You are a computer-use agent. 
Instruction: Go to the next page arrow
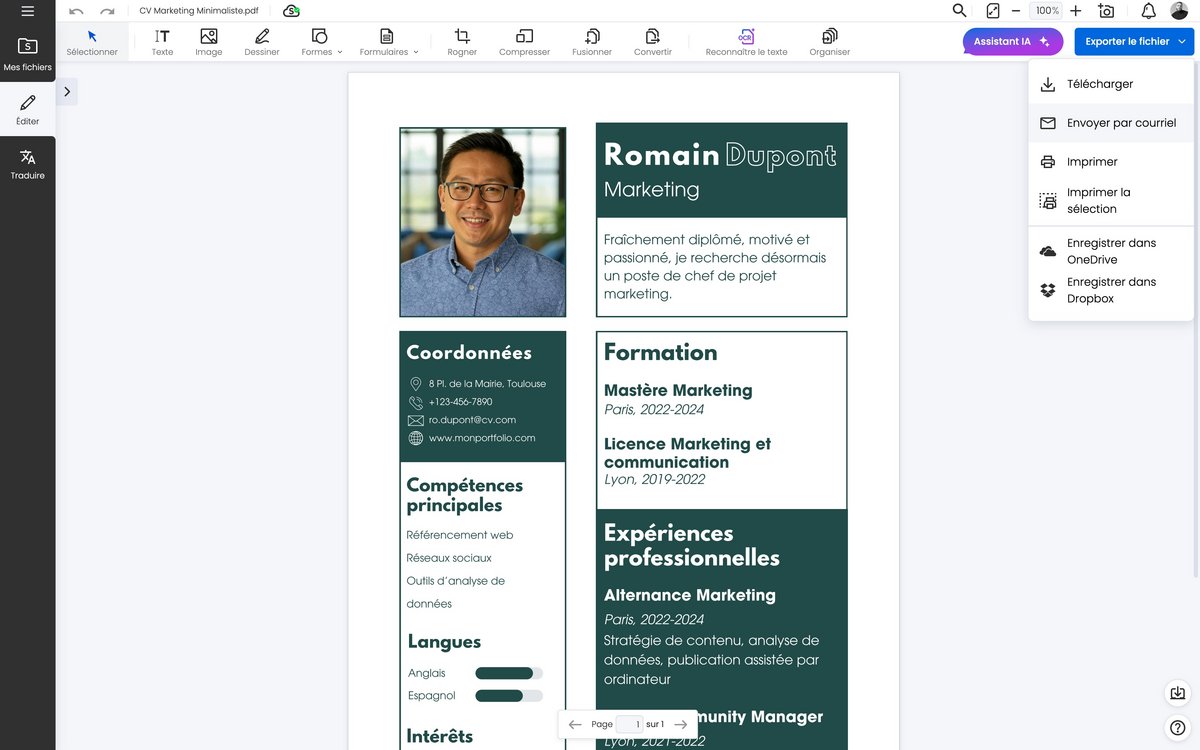point(681,724)
